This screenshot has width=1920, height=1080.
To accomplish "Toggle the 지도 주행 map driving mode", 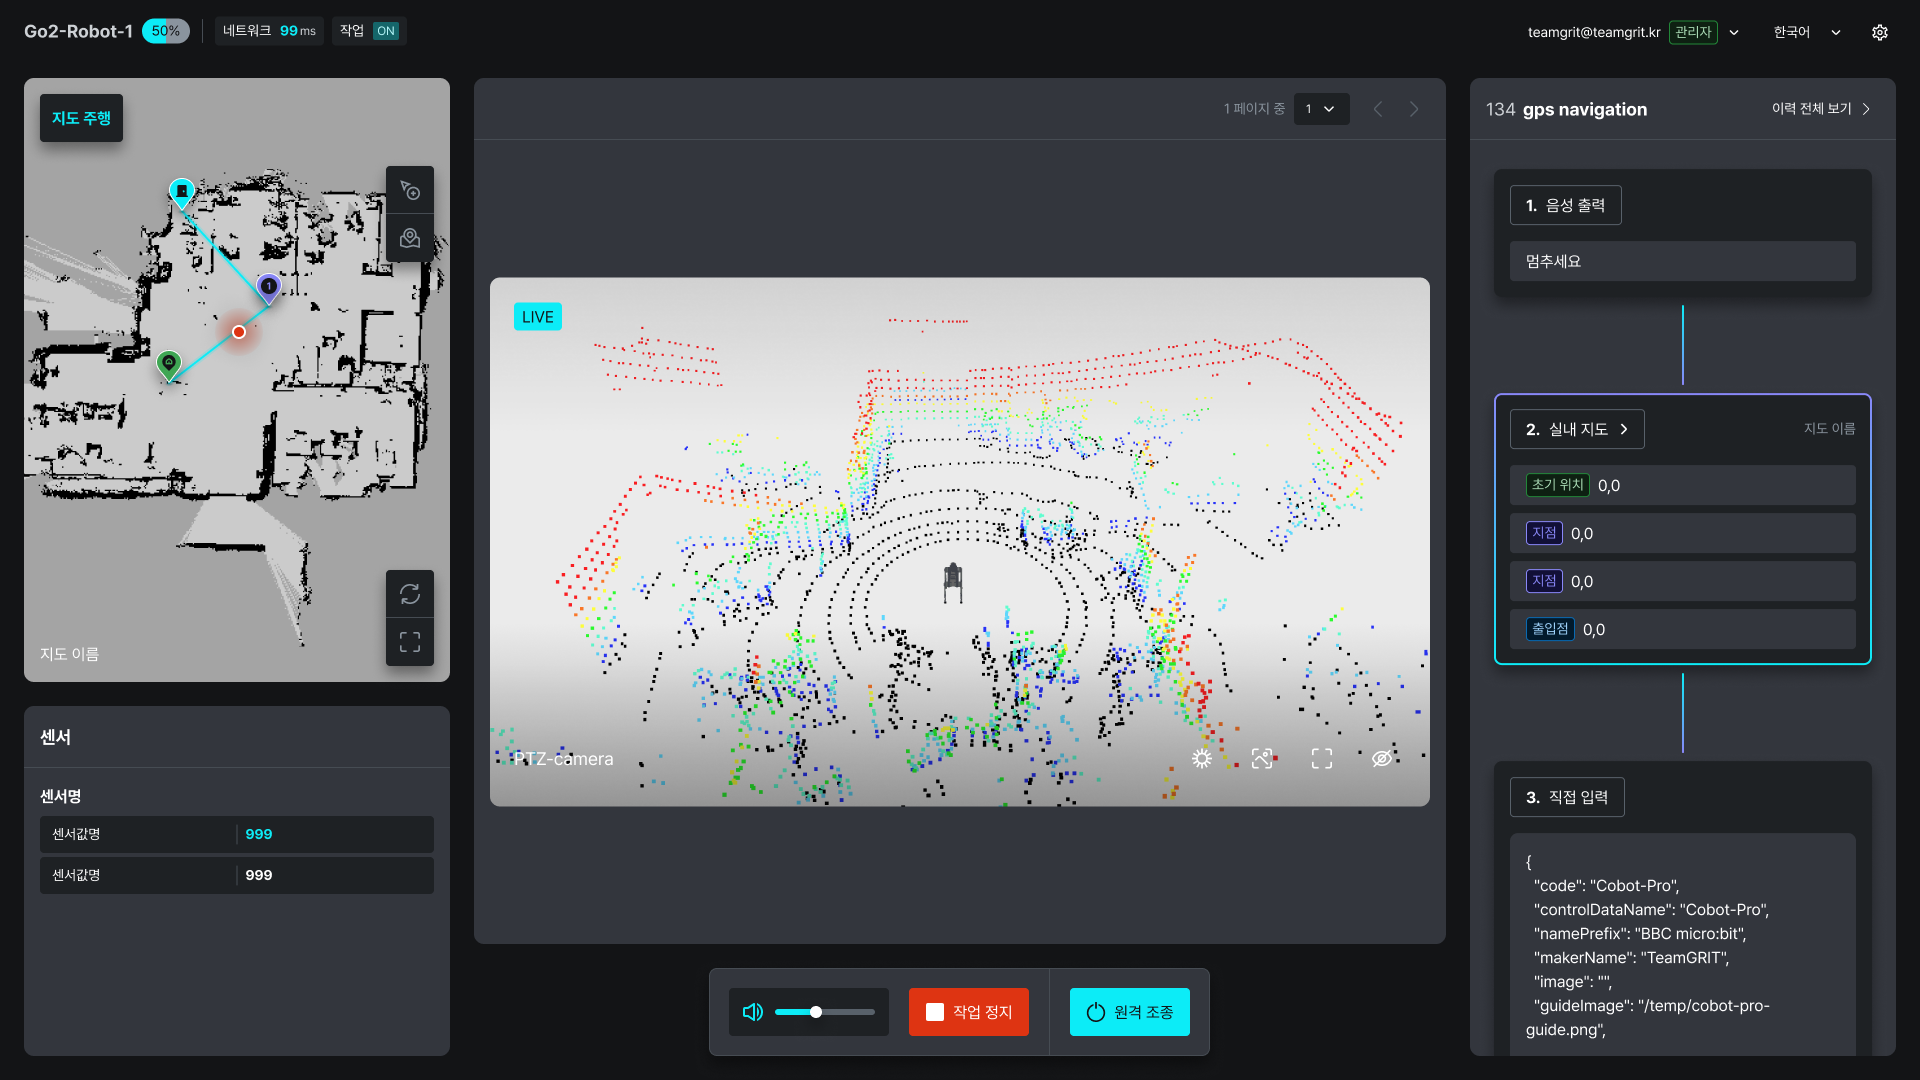I will click(81, 118).
